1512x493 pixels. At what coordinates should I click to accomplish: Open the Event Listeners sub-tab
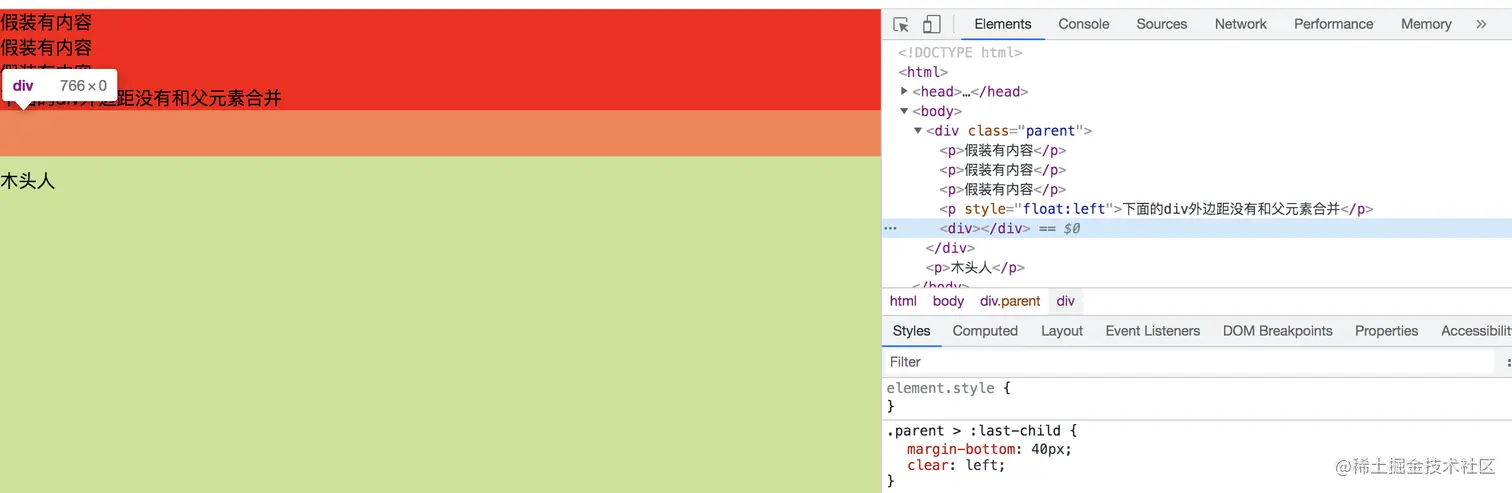point(1152,331)
